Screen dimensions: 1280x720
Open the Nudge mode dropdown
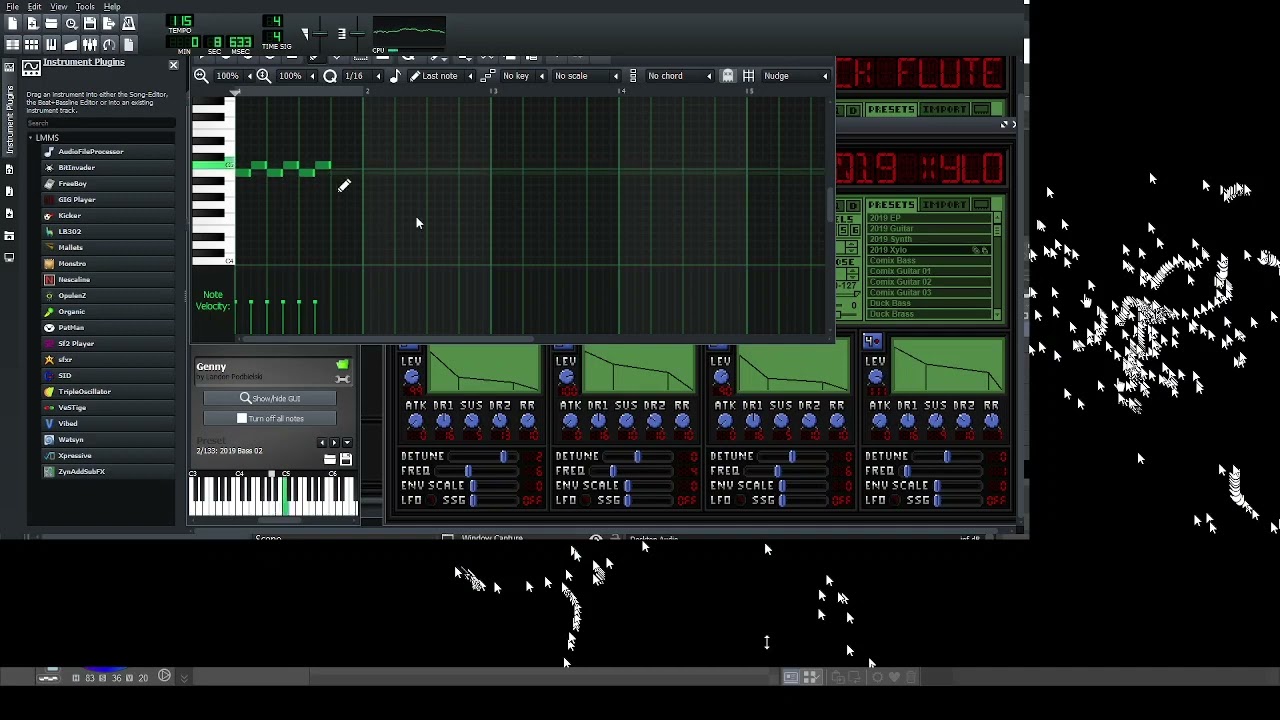796,76
